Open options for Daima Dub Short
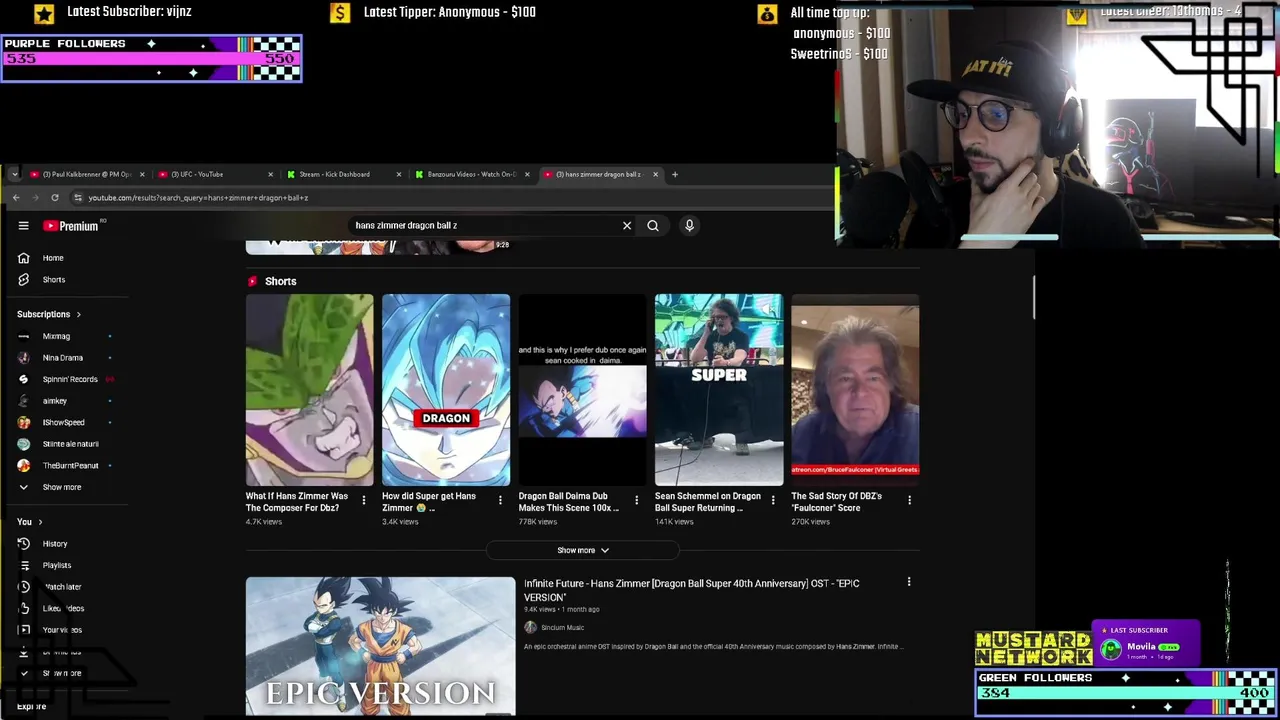 [636, 500]
